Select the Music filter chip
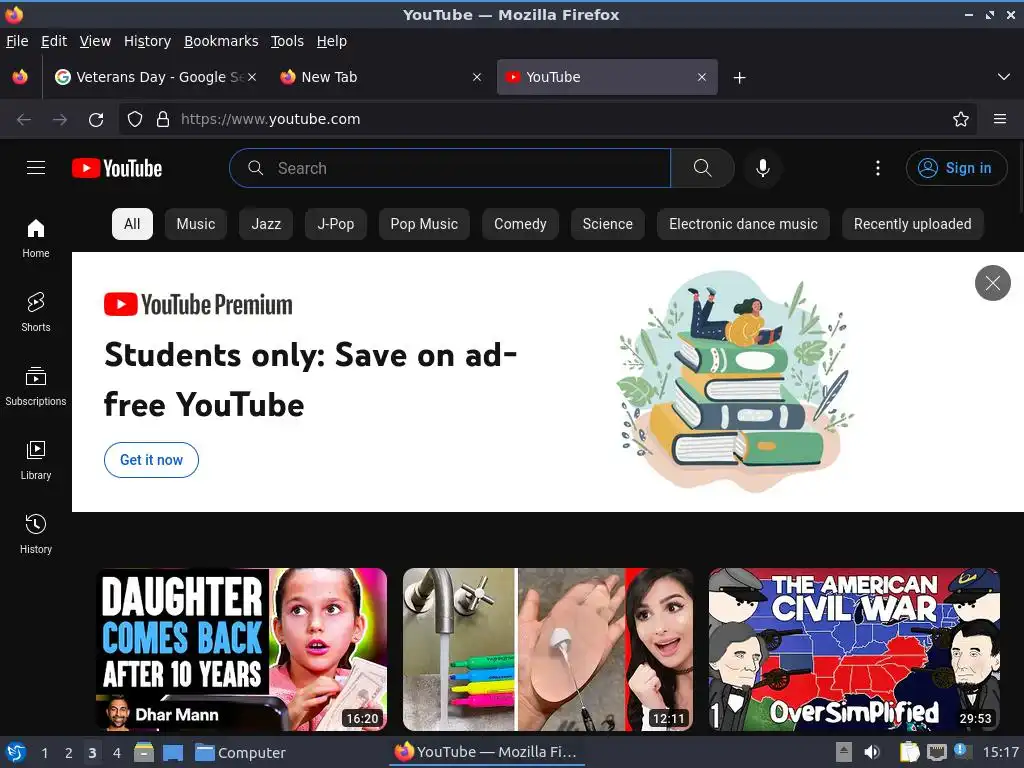The width and height of the screenshot is (1024, 768). click(x=196, y=224)
